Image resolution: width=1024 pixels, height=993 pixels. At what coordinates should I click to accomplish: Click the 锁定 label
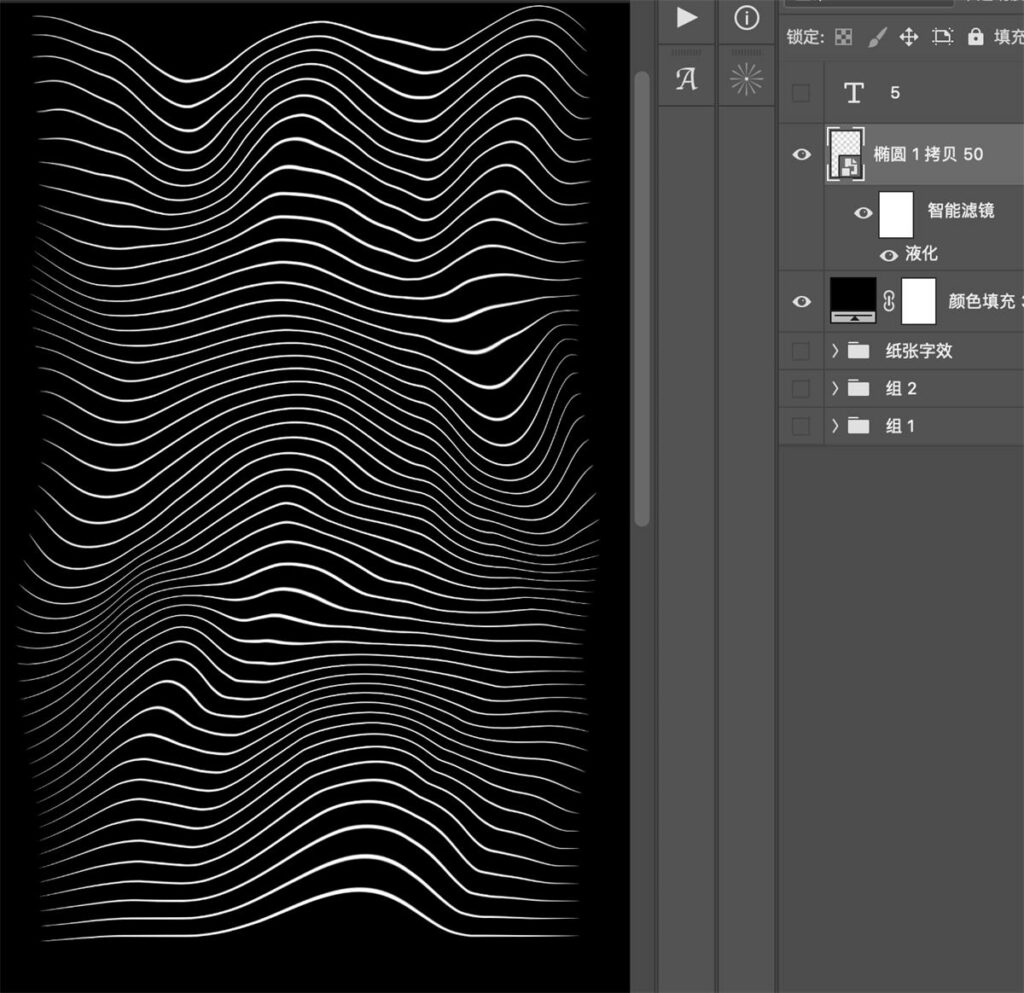805,37
